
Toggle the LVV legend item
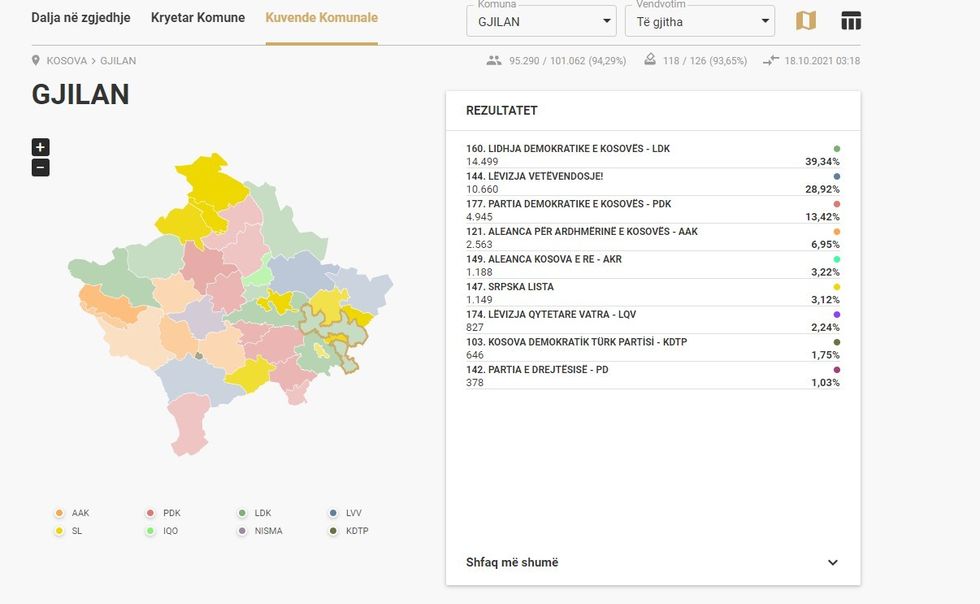click(x=346, y=513)
